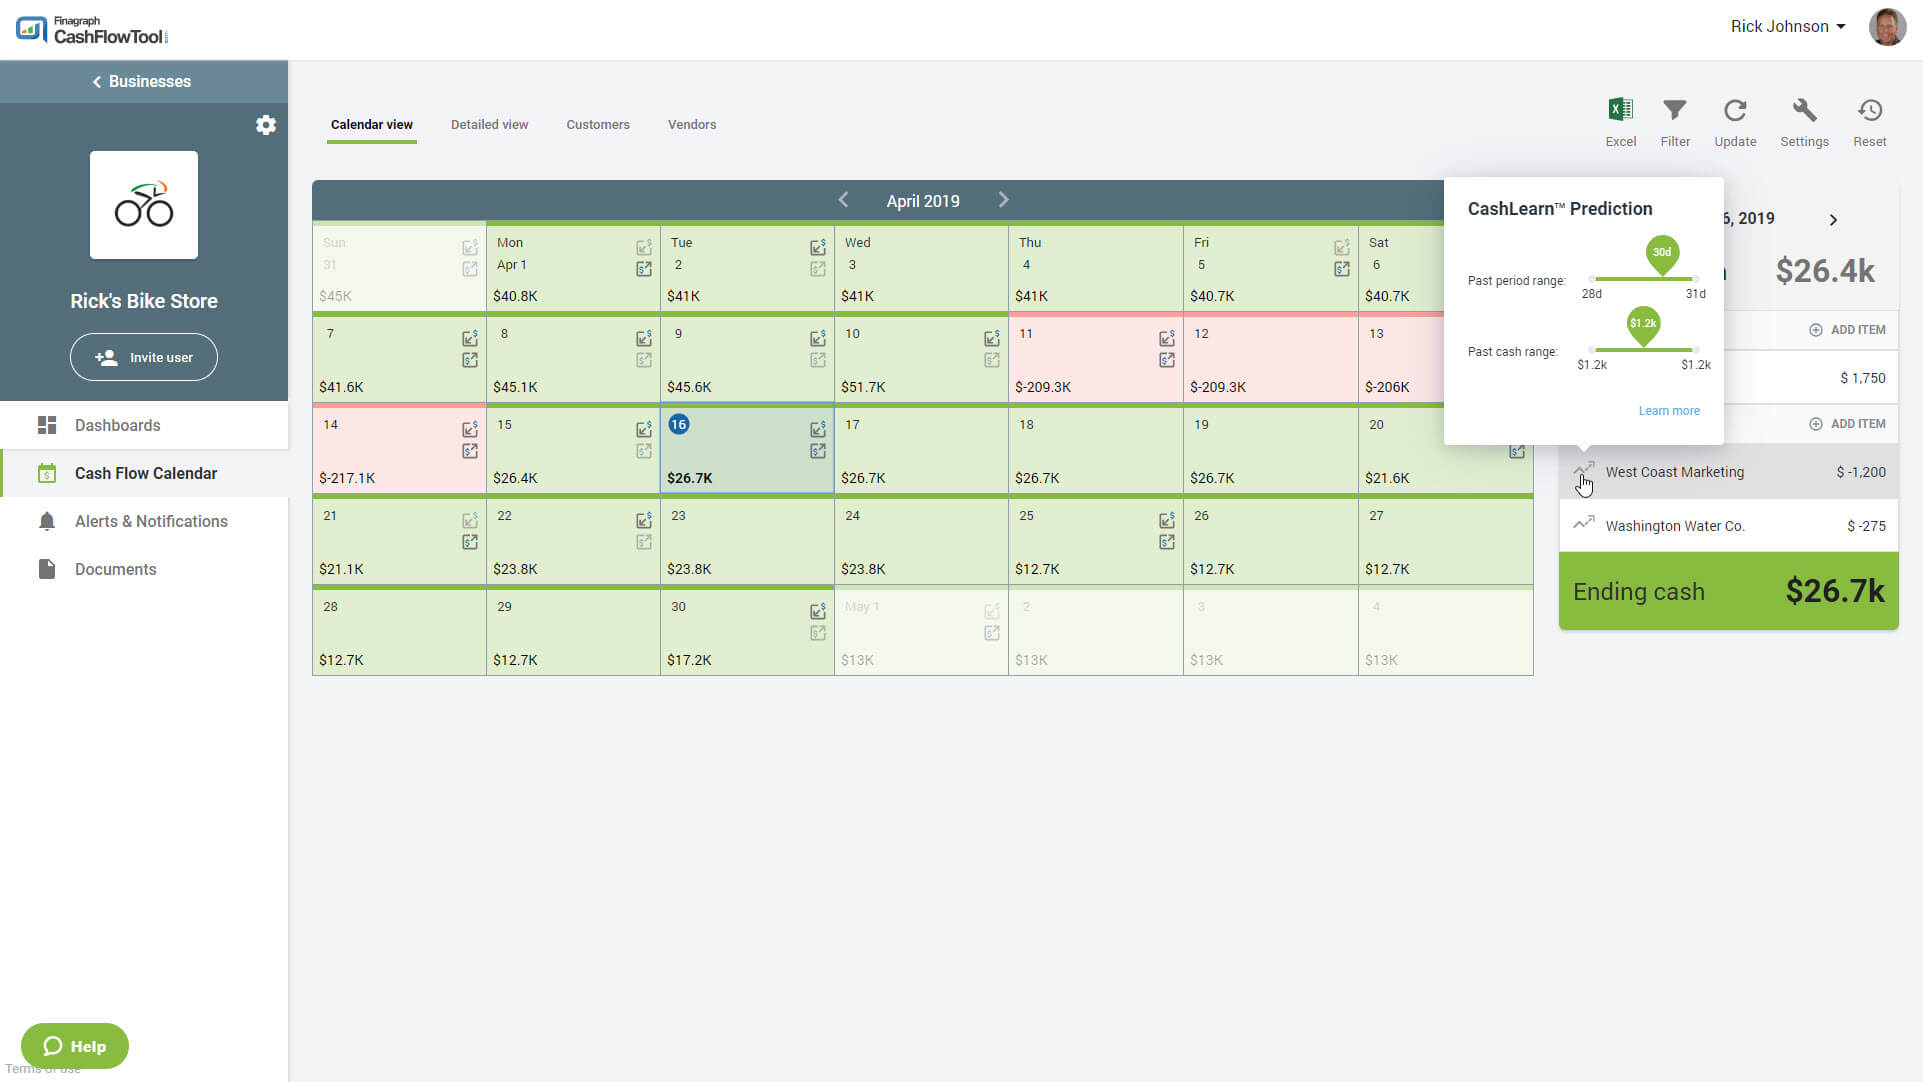Open cash-in icon on April 16
Image resolution: width=1923 pixels, height=1082 pixels.
[818, 429]
